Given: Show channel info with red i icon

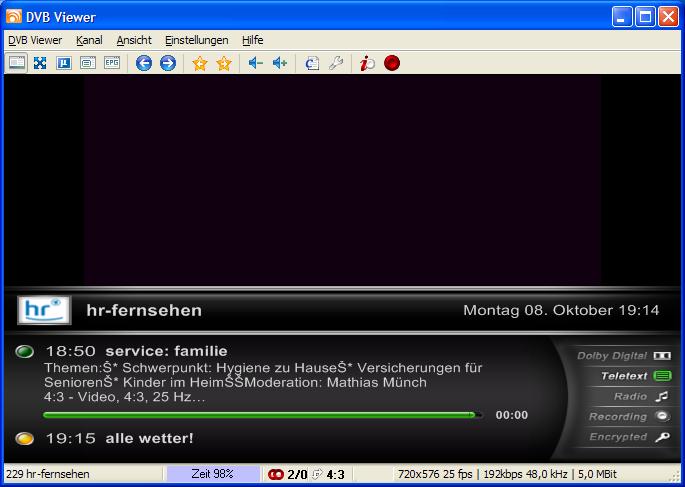Looking at the screenshot, I should coord(367,63).
